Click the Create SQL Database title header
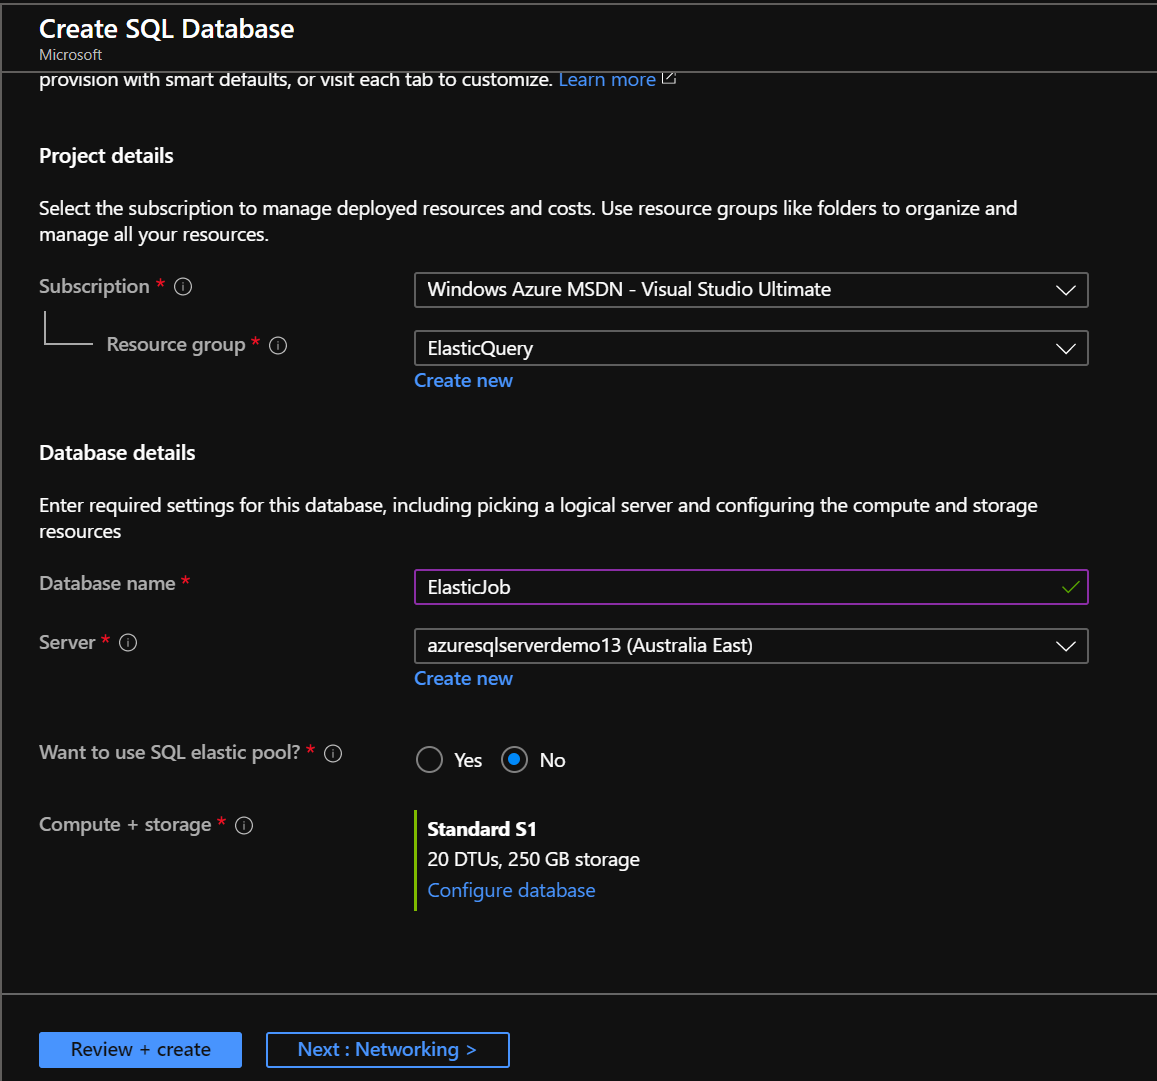This screenshot has width=1157, height=1081. 166,29
